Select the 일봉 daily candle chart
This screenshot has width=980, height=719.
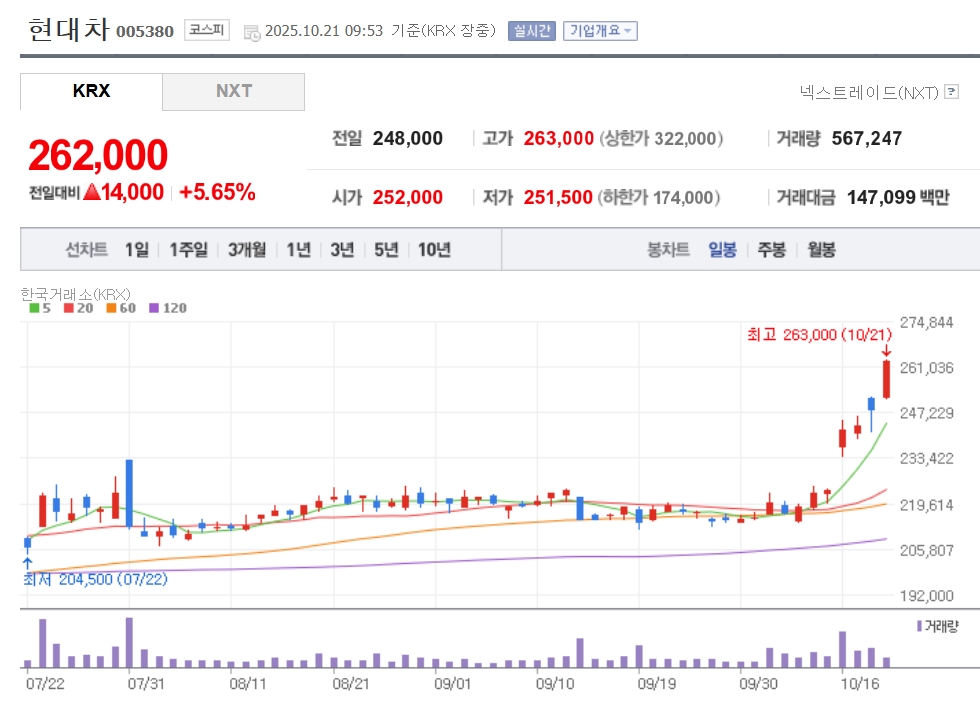point(722,249)
